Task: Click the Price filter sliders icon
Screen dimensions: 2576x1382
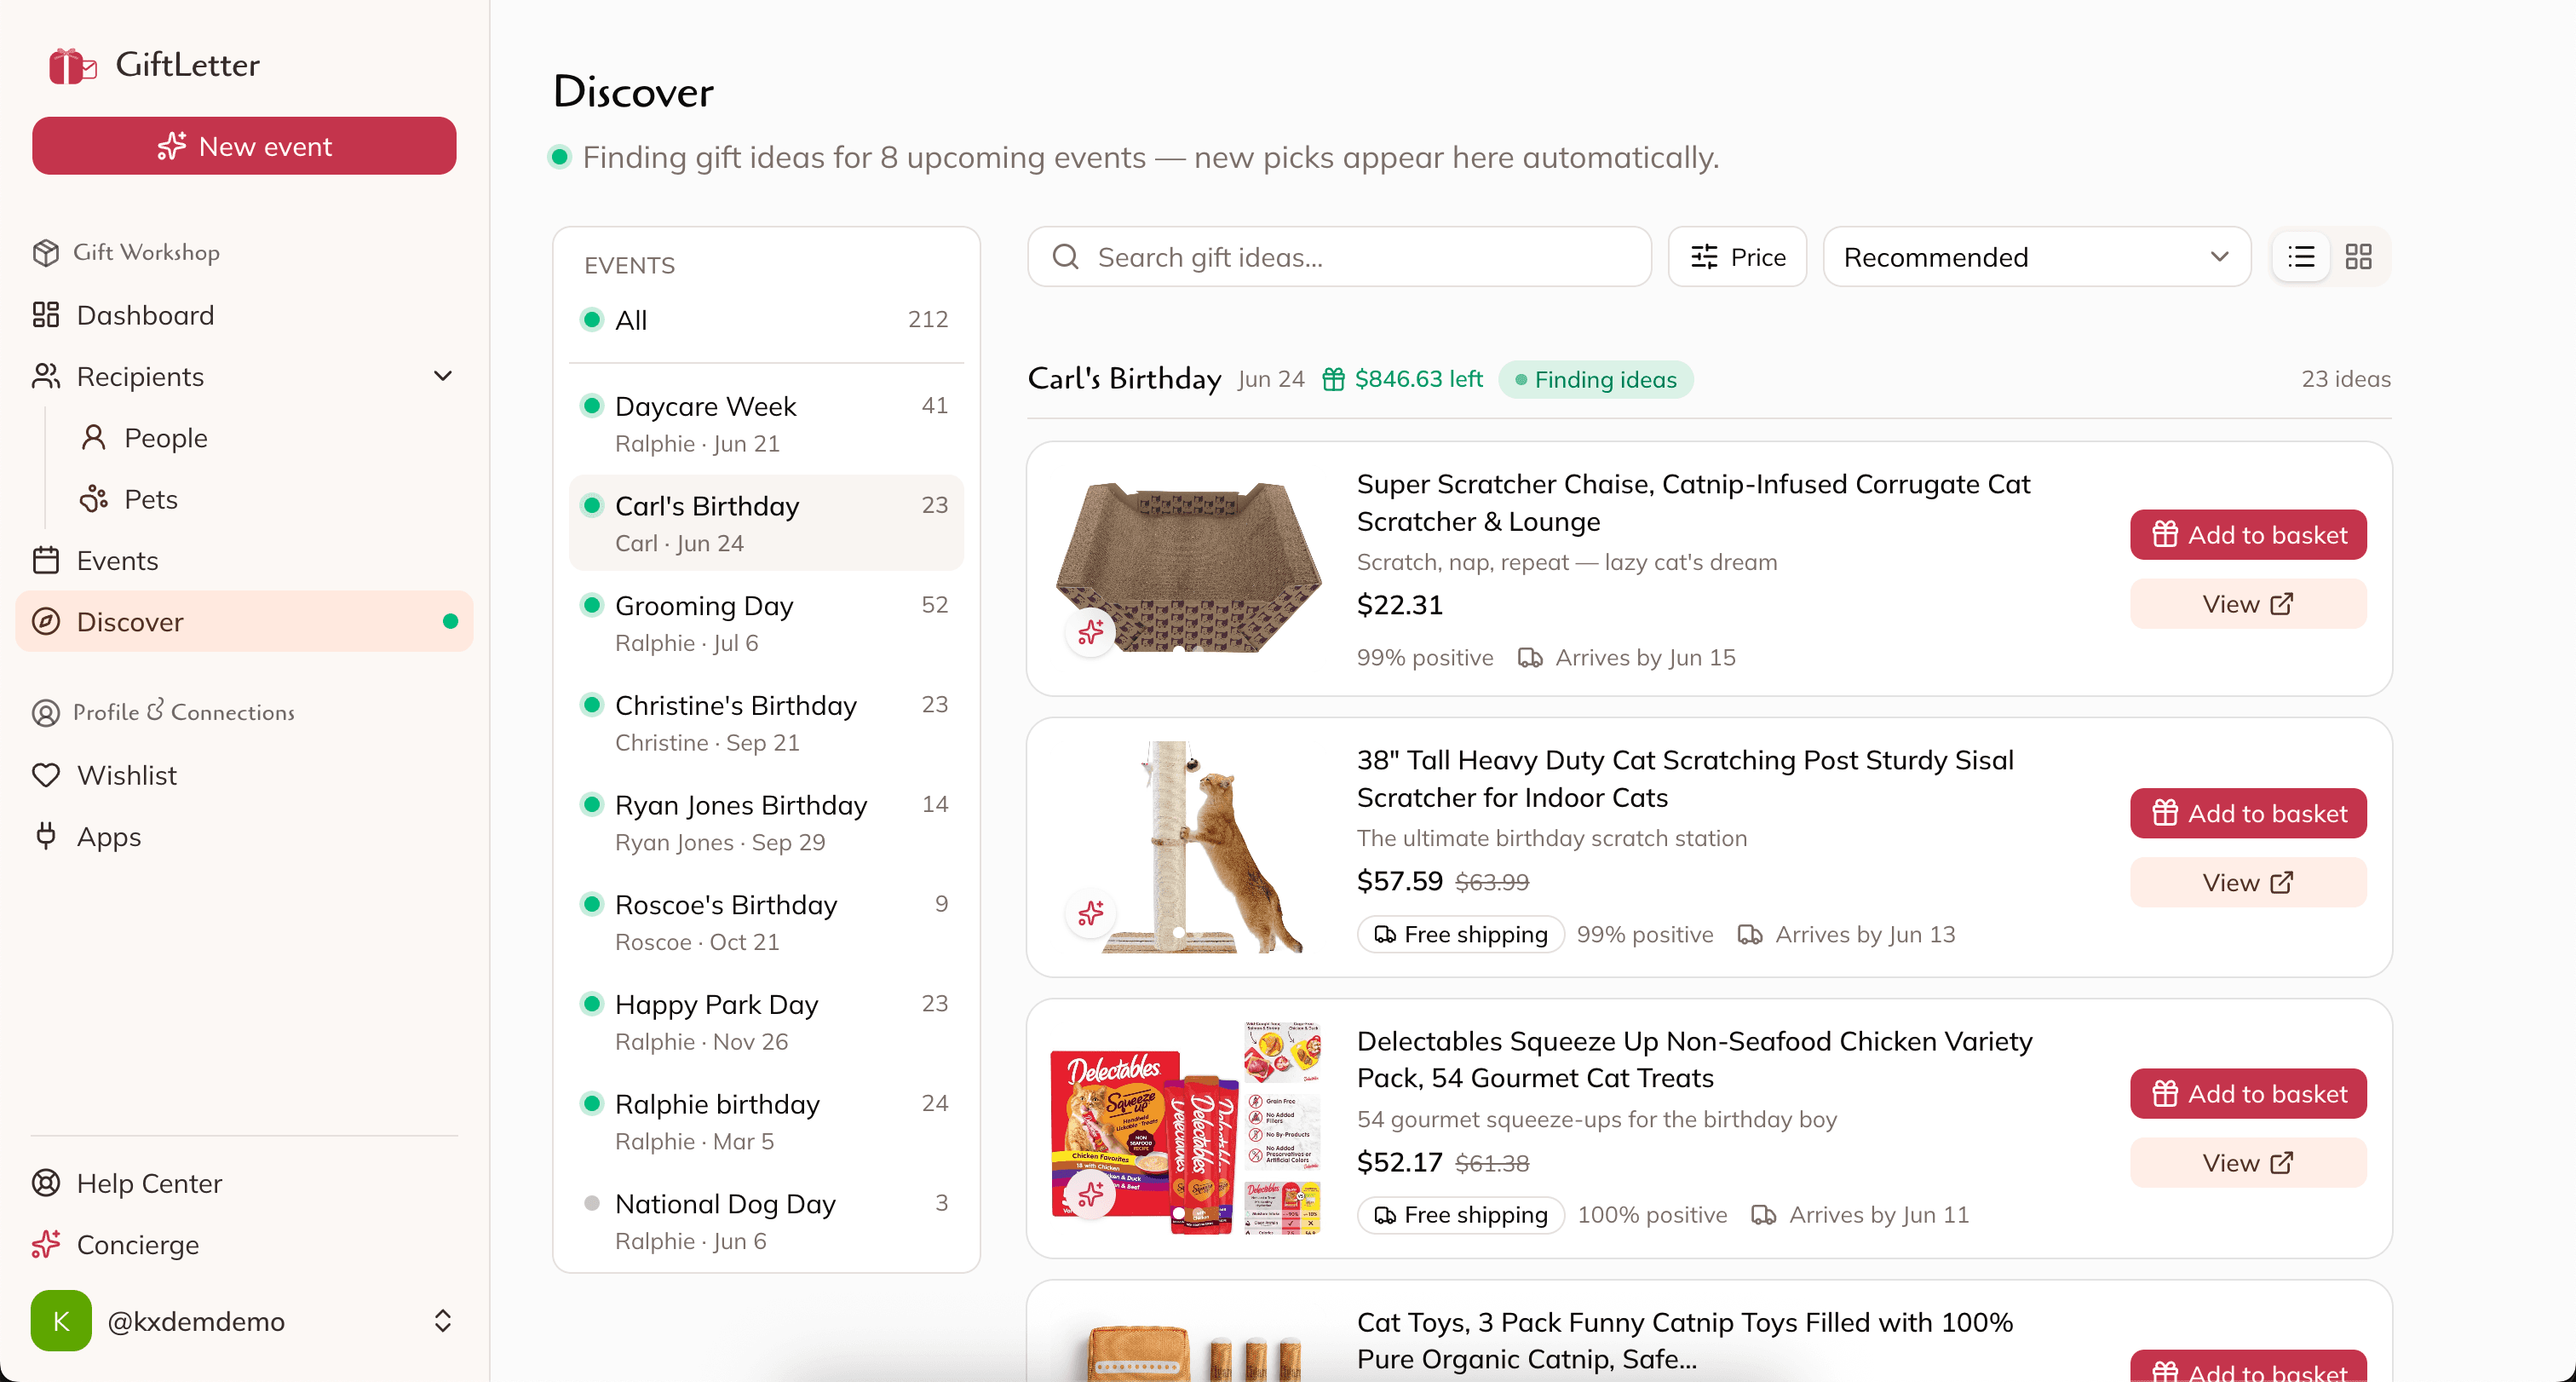Action: click(x=1704, y=257)
